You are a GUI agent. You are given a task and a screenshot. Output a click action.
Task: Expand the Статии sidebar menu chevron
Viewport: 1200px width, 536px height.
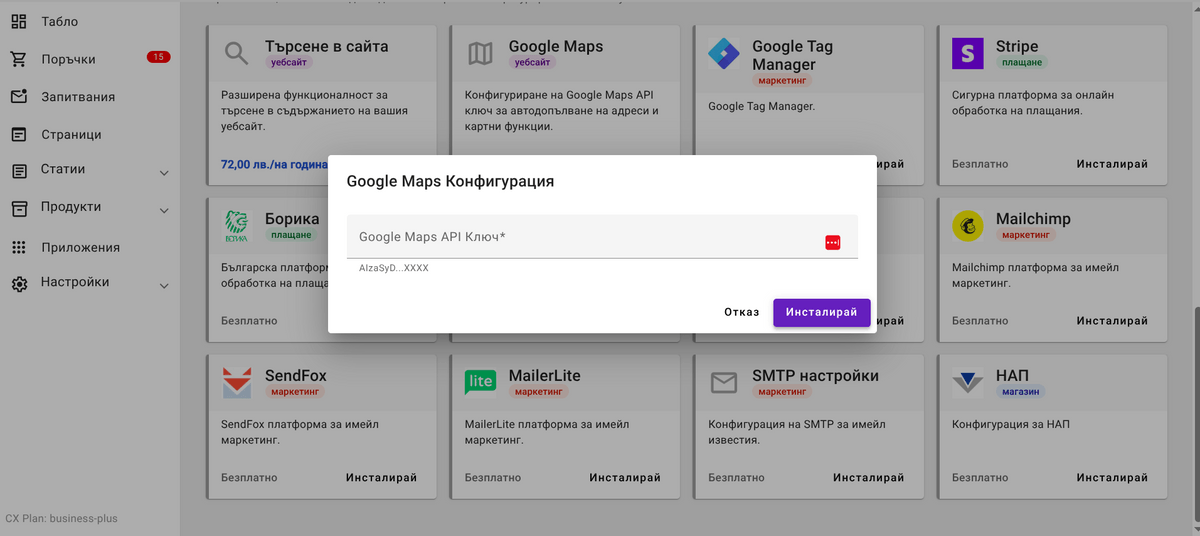(164, 174)
